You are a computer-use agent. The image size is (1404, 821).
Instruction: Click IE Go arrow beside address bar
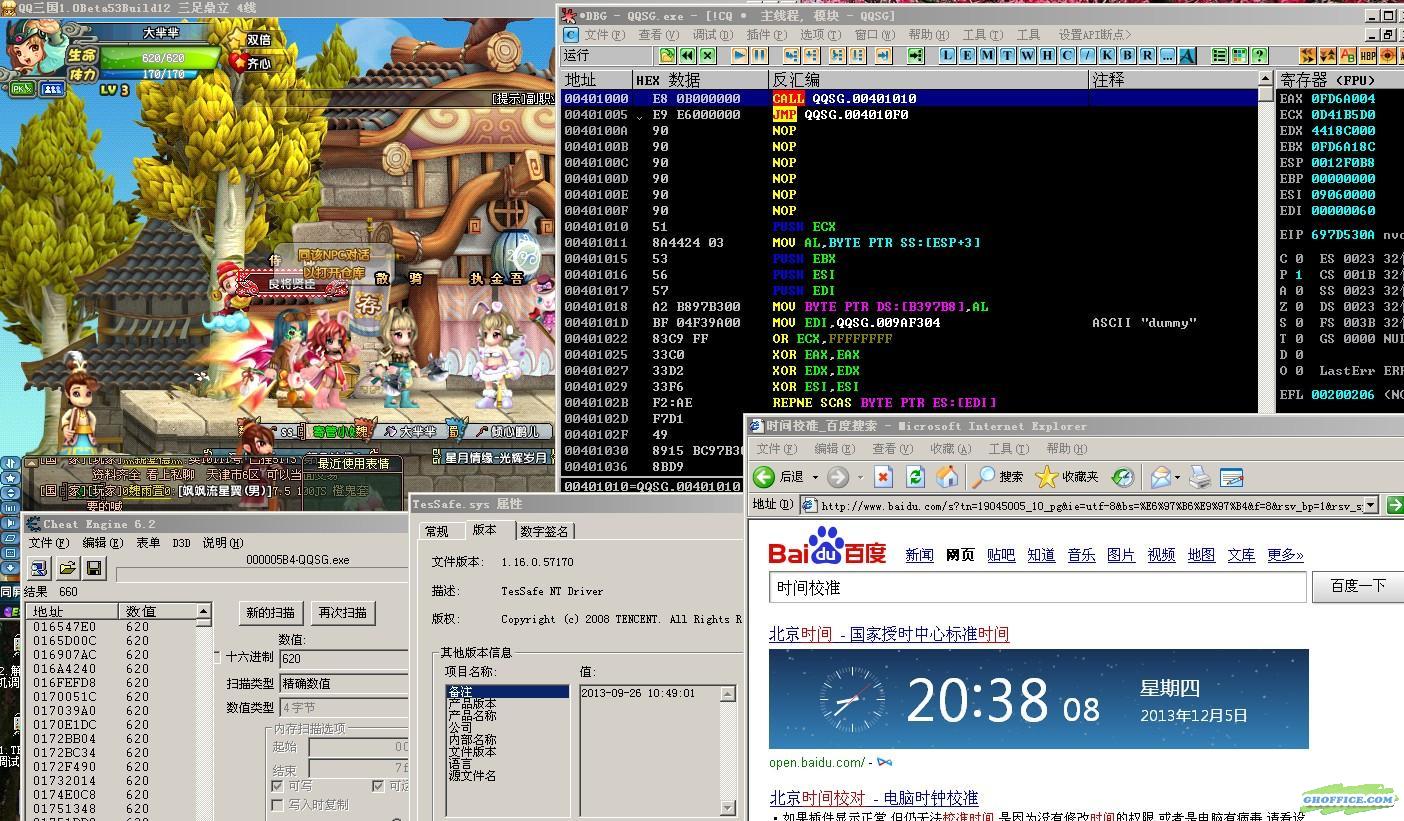click(1394, 505)
